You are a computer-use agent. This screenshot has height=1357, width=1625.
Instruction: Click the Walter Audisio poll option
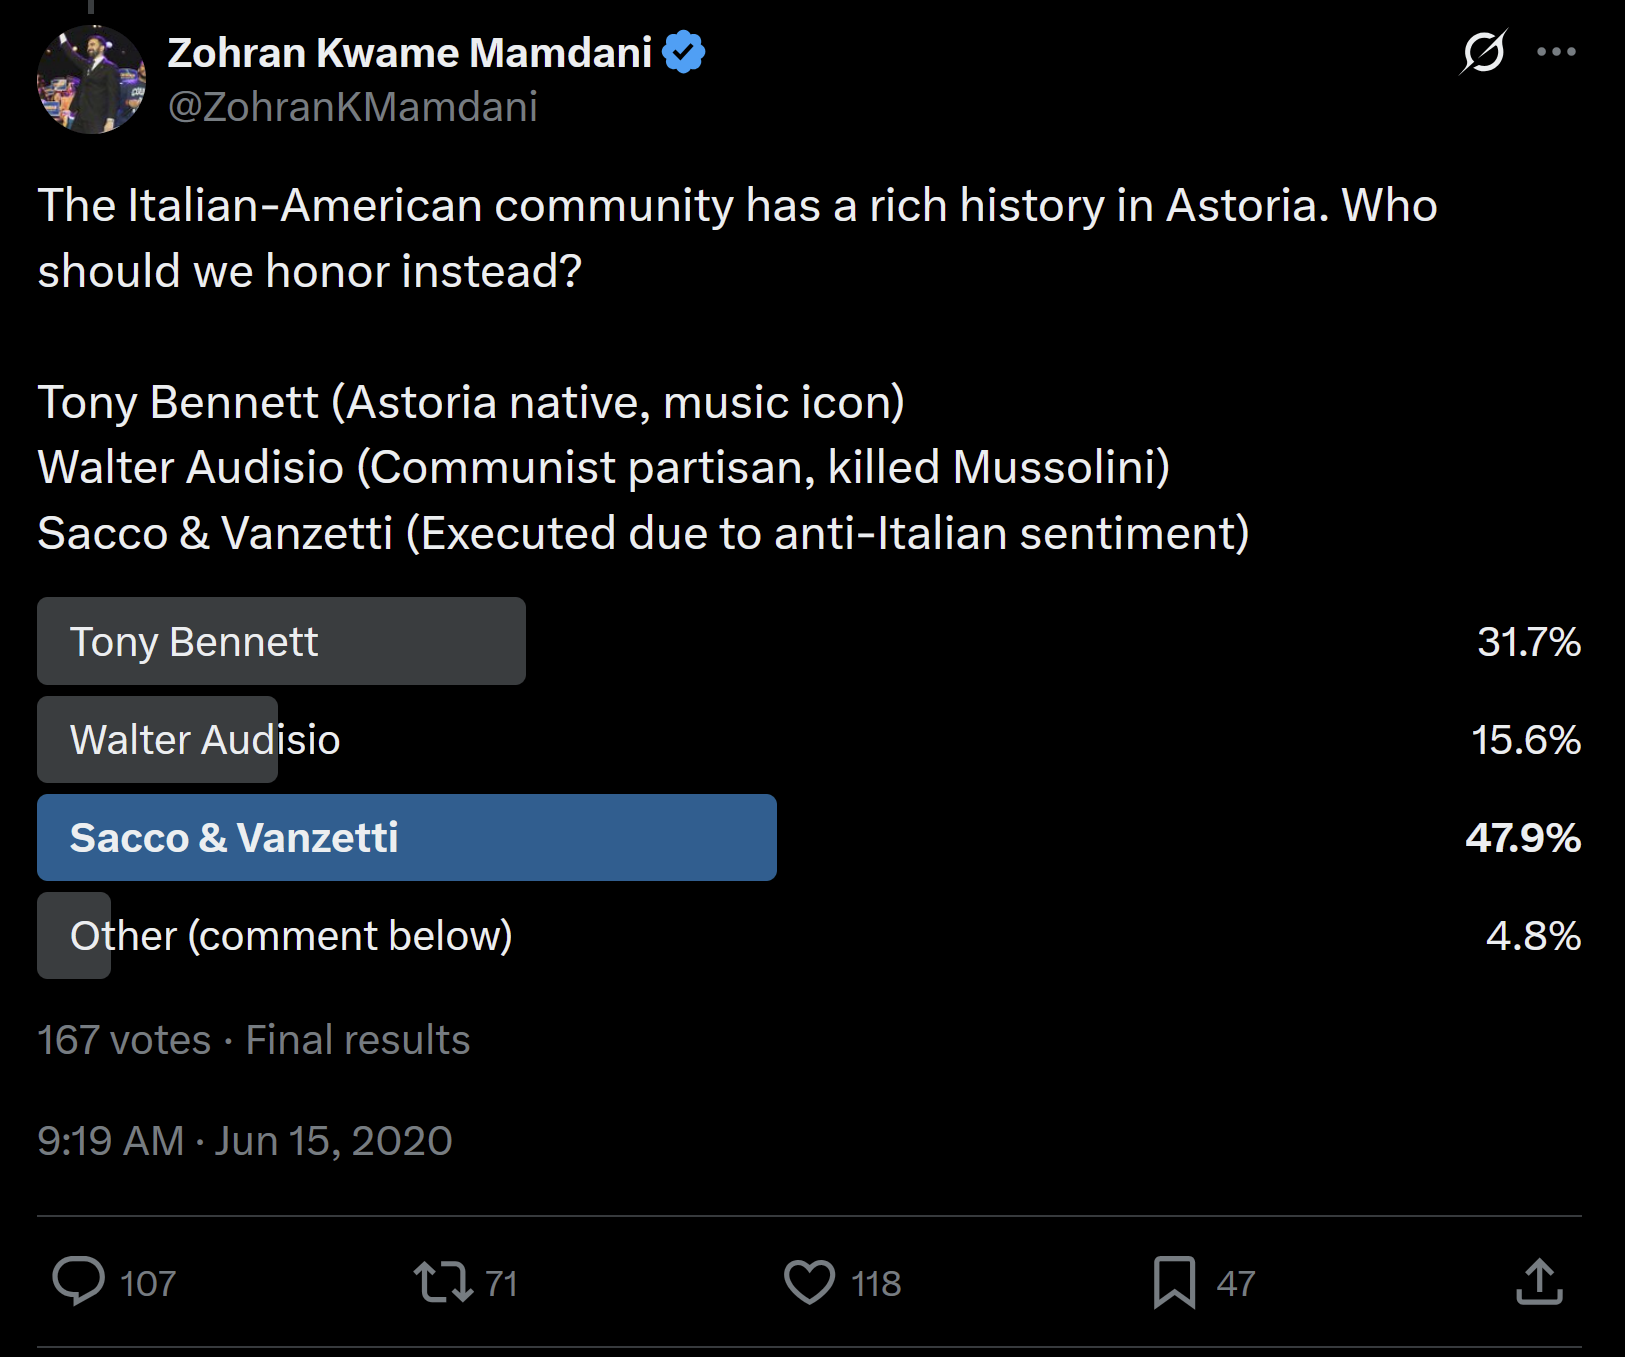(x=205, y=740)
